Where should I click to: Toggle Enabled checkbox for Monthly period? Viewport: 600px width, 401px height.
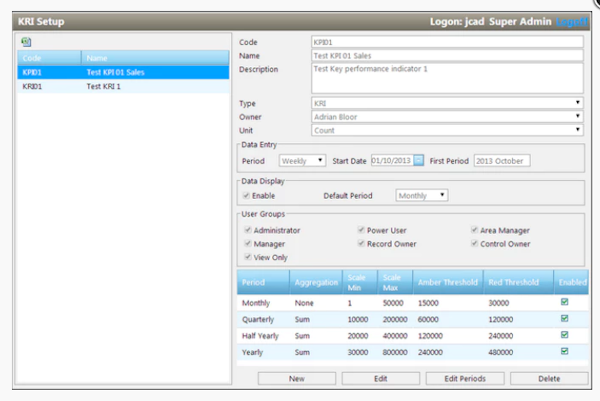pyautogui.click(x=564, y=302)
